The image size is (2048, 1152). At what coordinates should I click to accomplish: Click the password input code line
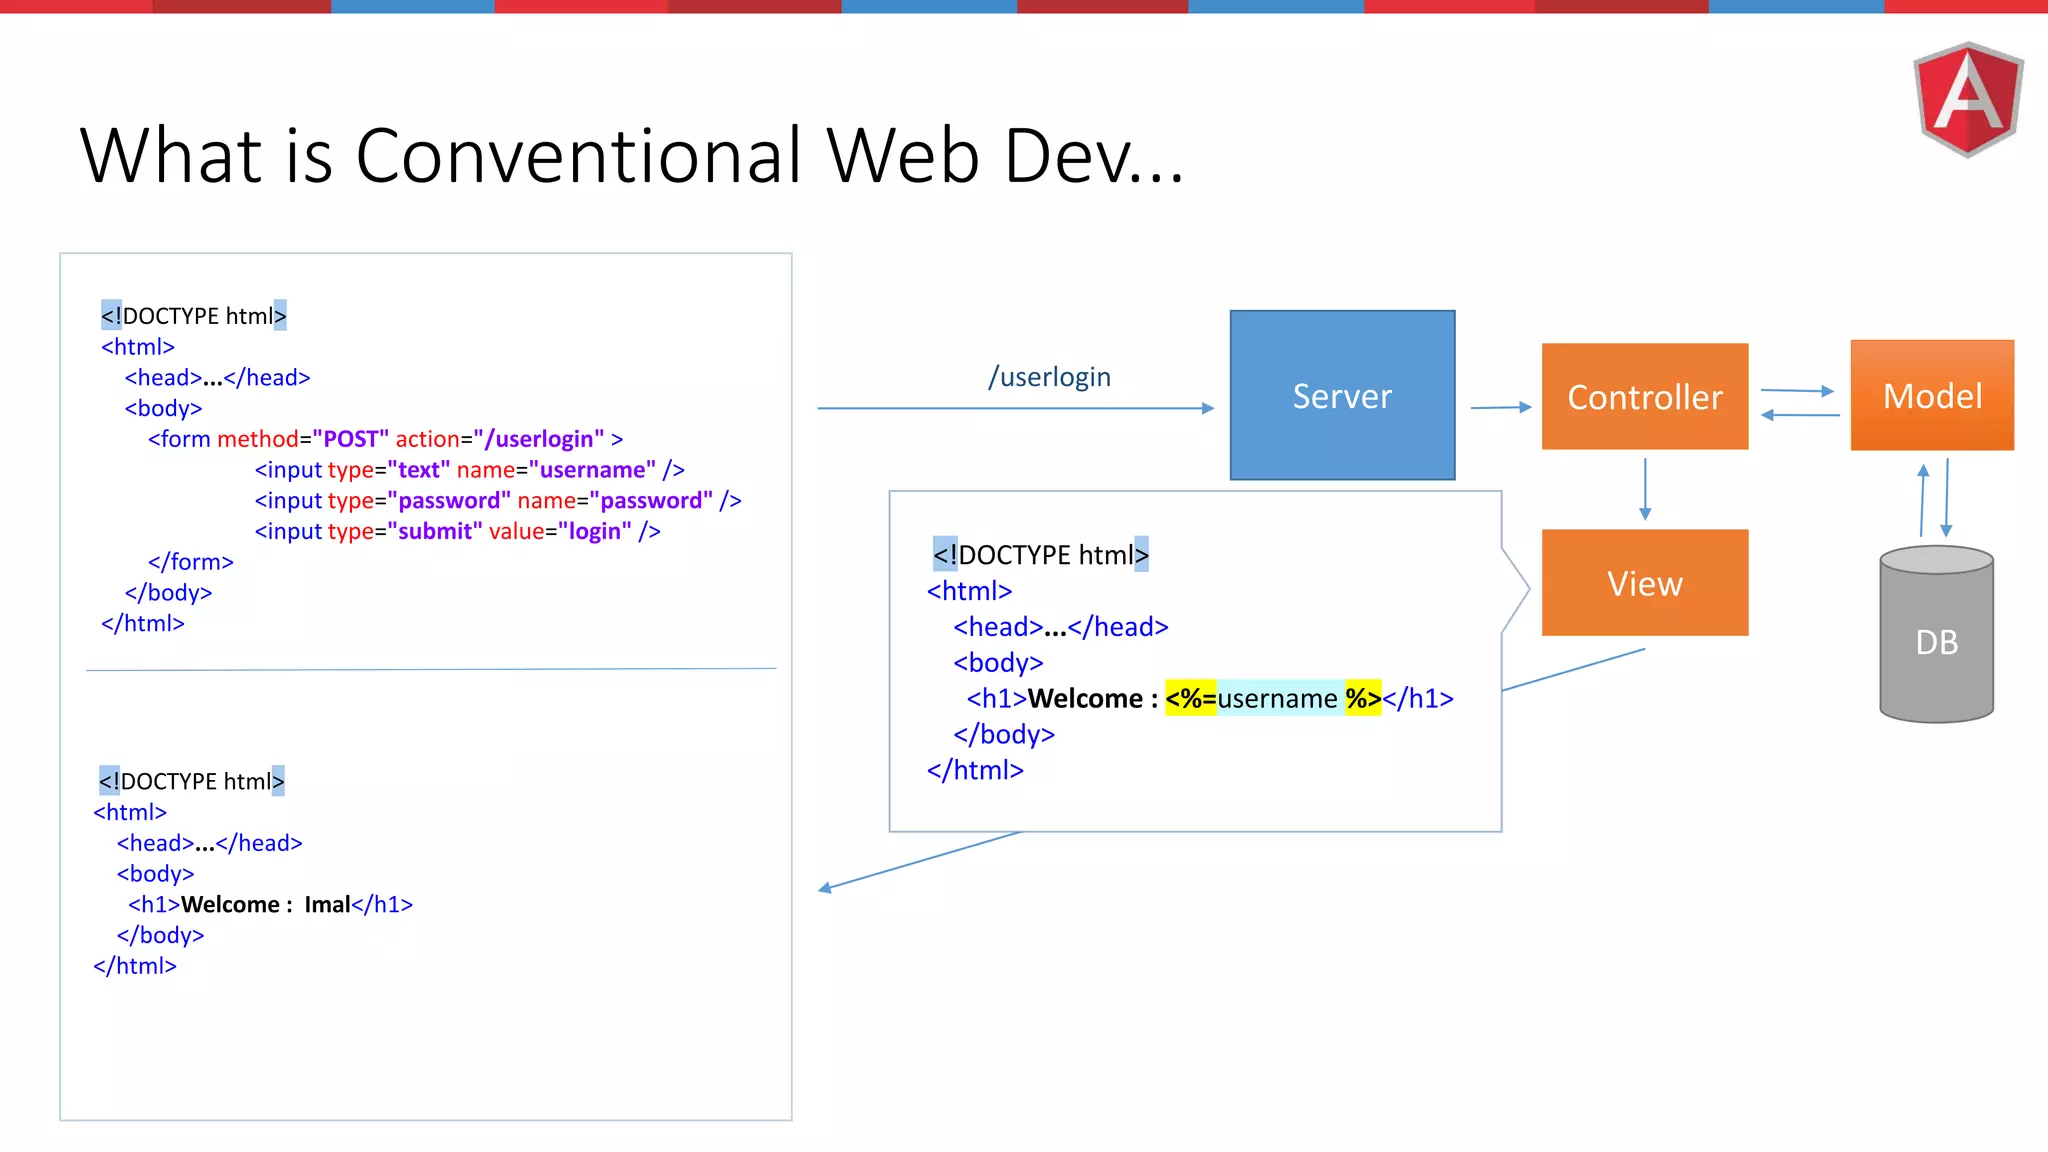tap(497, 500)
